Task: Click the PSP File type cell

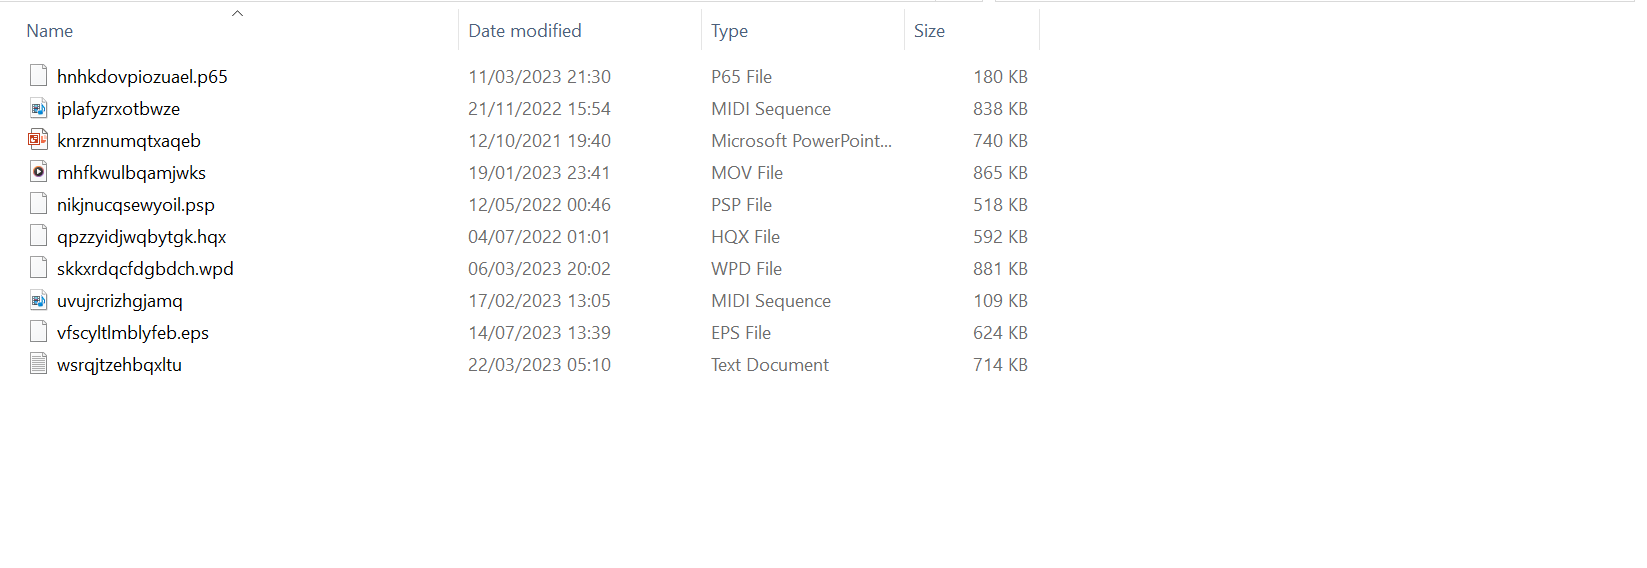Action: click(x=741, y=205)
